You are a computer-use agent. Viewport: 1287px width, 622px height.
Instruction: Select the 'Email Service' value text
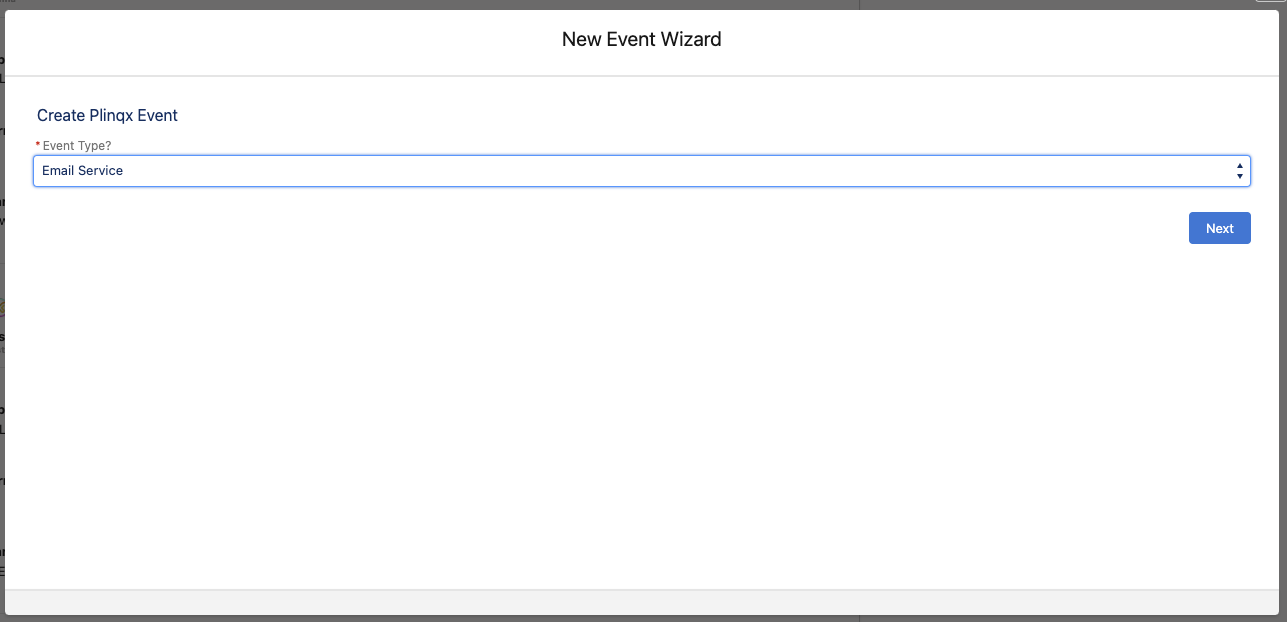tap(82, 171)
